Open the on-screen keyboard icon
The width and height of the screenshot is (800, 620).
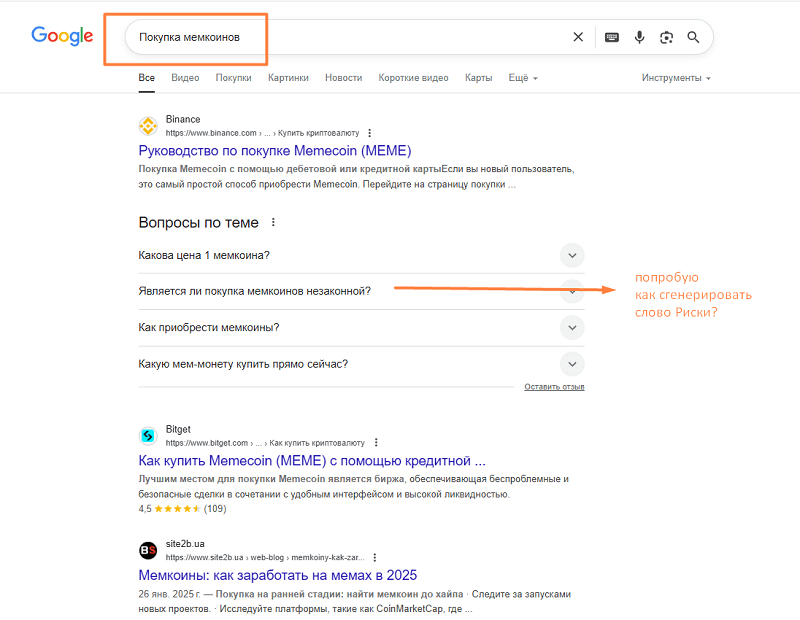(x=612, y=37)
